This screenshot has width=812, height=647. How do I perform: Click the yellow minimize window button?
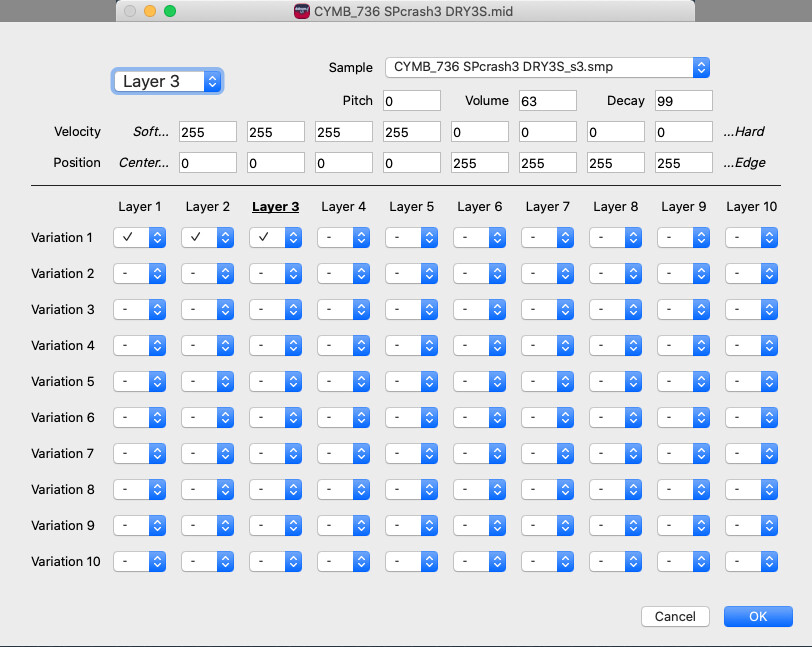pos(150,11)
